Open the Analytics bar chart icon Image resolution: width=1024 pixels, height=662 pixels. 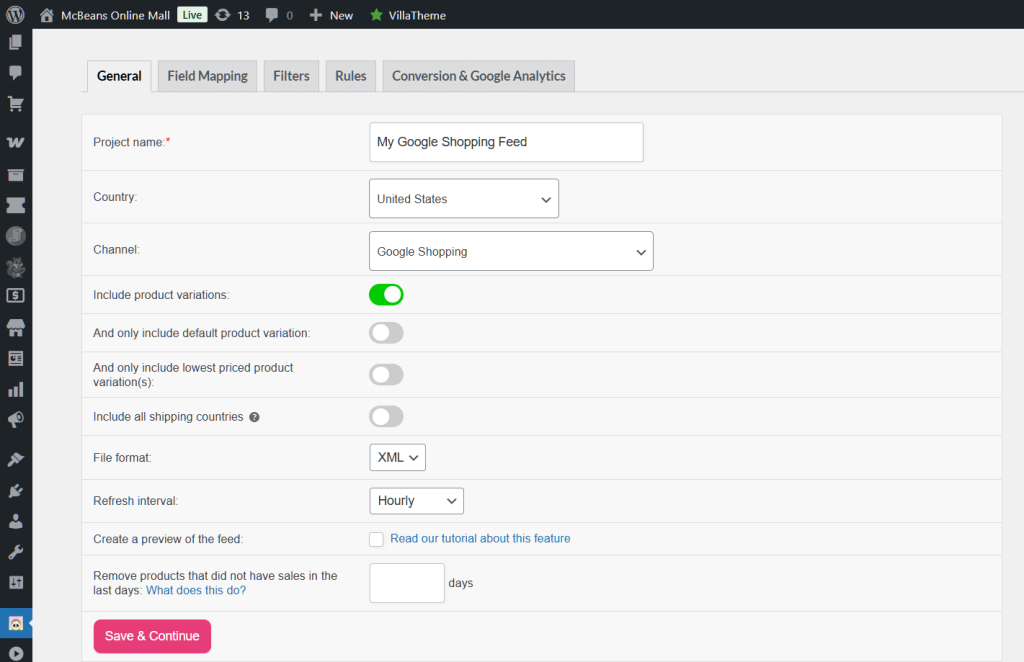point(15,389)
